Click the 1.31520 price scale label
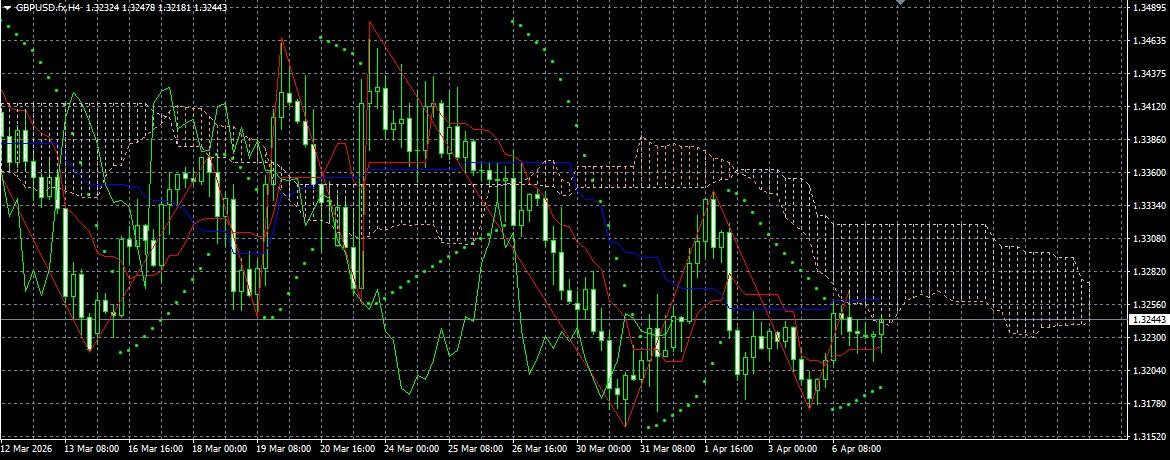The width and height of the screenshot is (1170, 460). click(x=1149, y=437)
